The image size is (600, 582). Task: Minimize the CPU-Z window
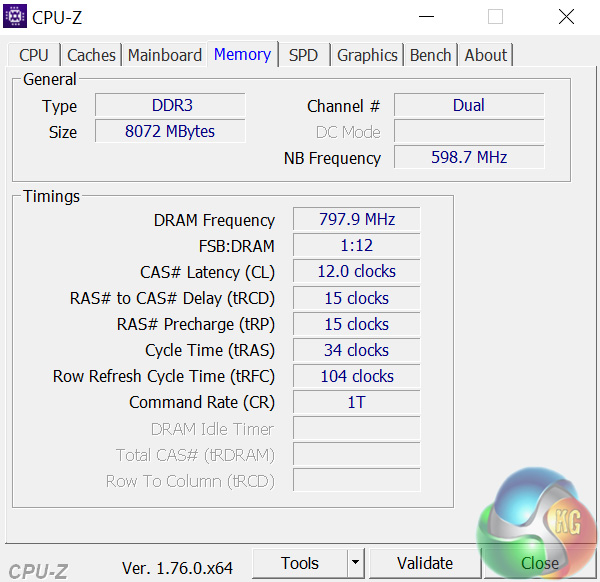pyautogui.click(x=426, y=17)
